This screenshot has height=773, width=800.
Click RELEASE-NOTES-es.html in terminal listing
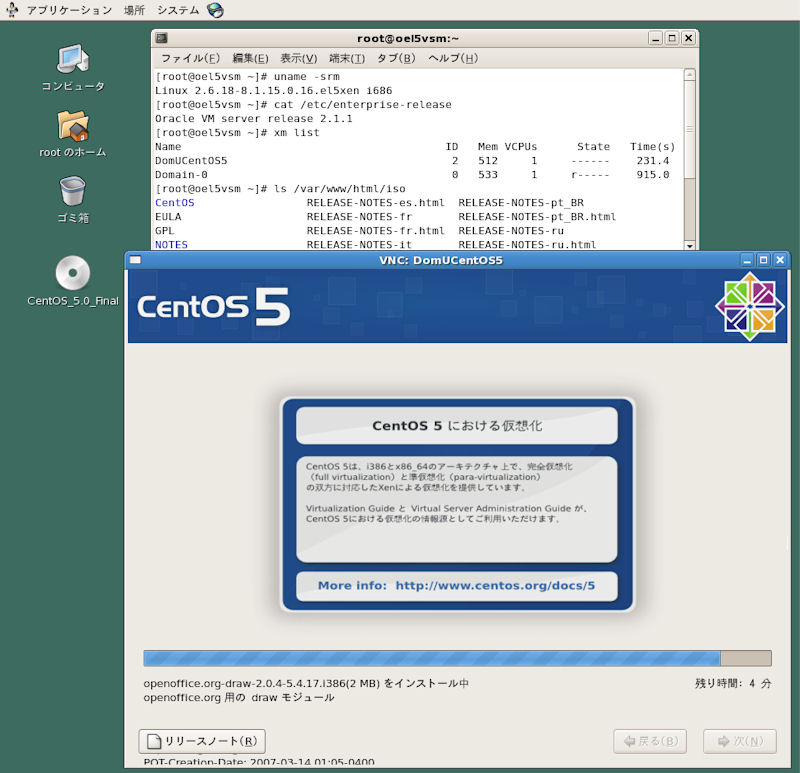[376, 203]
